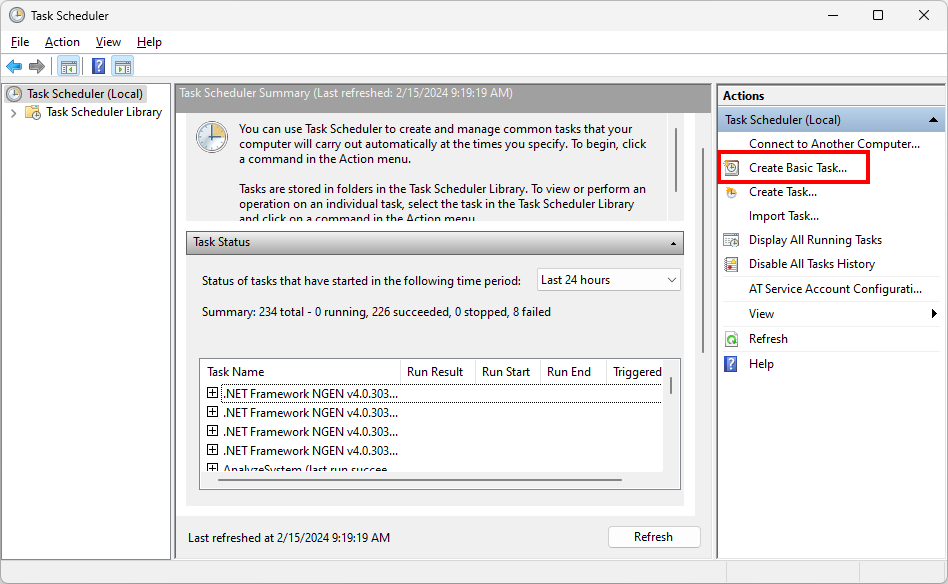Viewport: 948px width, 584px height.
Task: Choose Import Task... in the Actions pane
Action: [x=784, y=216]
